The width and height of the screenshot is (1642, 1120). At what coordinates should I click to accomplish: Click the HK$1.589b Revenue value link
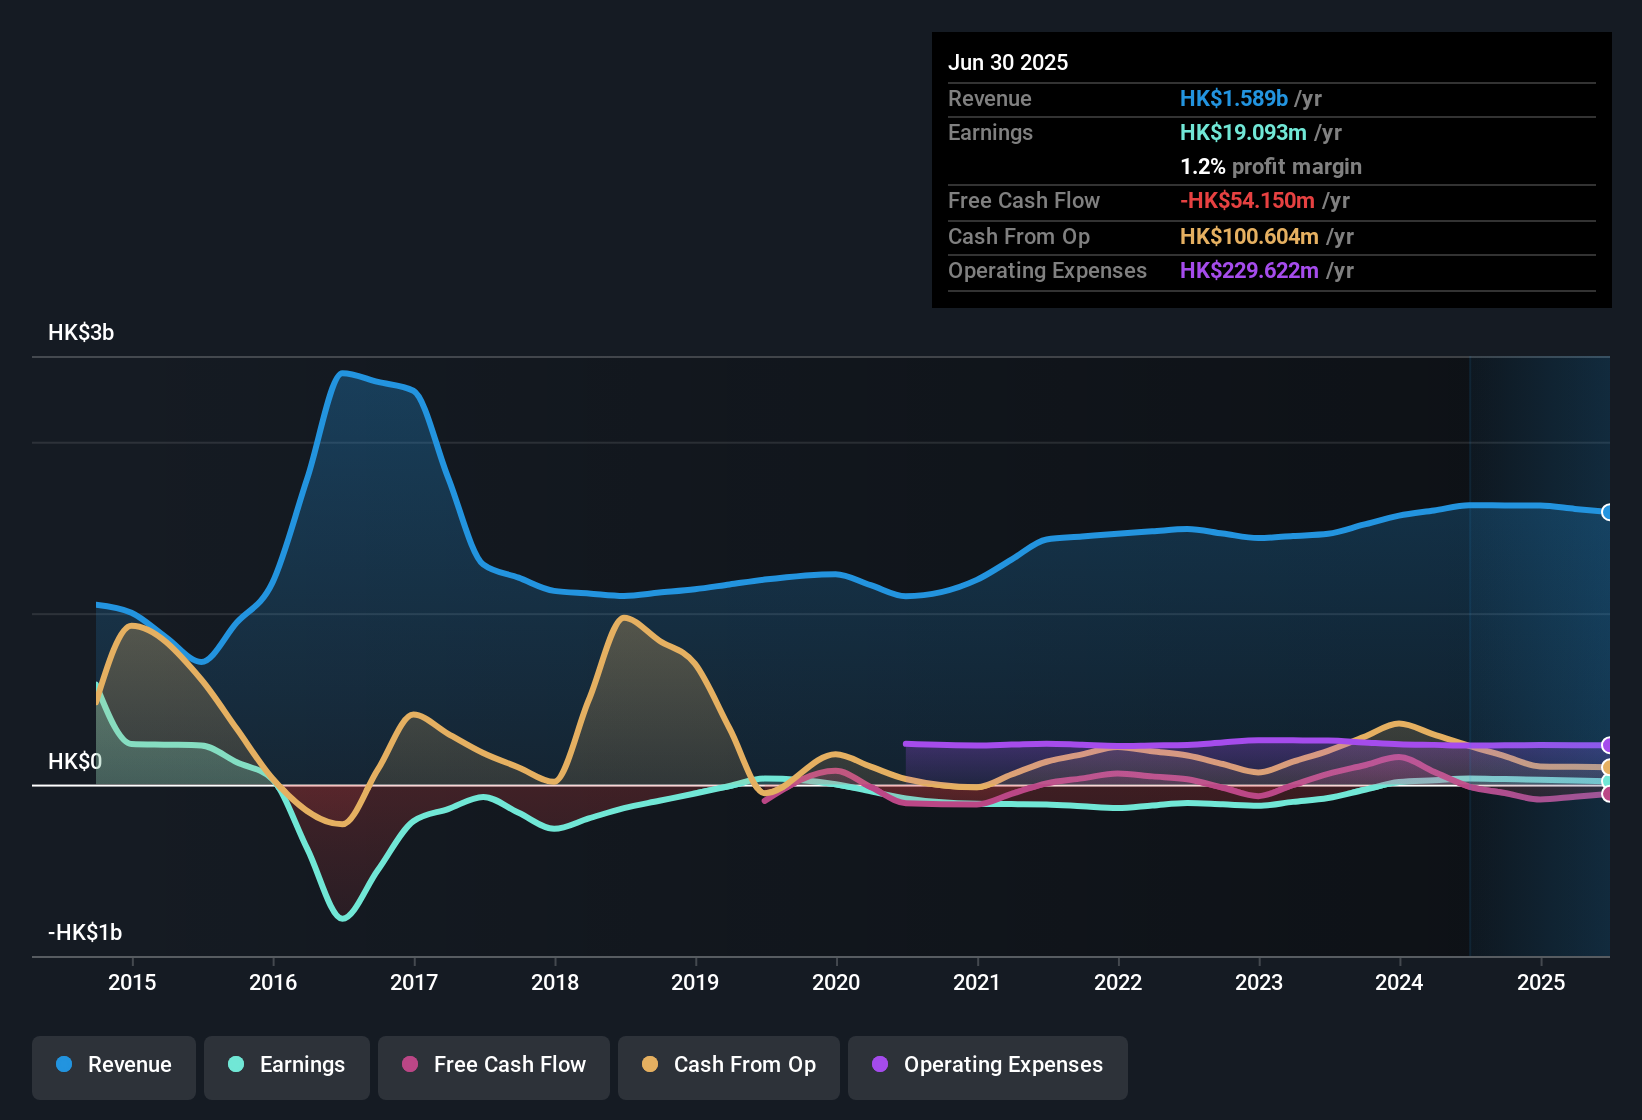coord(1232,99)
